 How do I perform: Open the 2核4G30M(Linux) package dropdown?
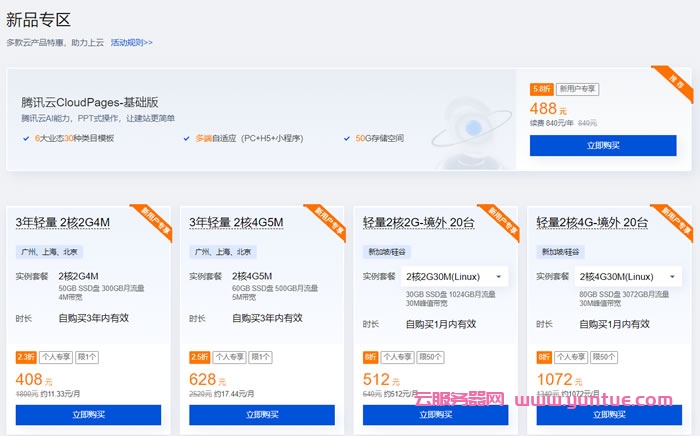pyautogui.click(x=629, y=276)
